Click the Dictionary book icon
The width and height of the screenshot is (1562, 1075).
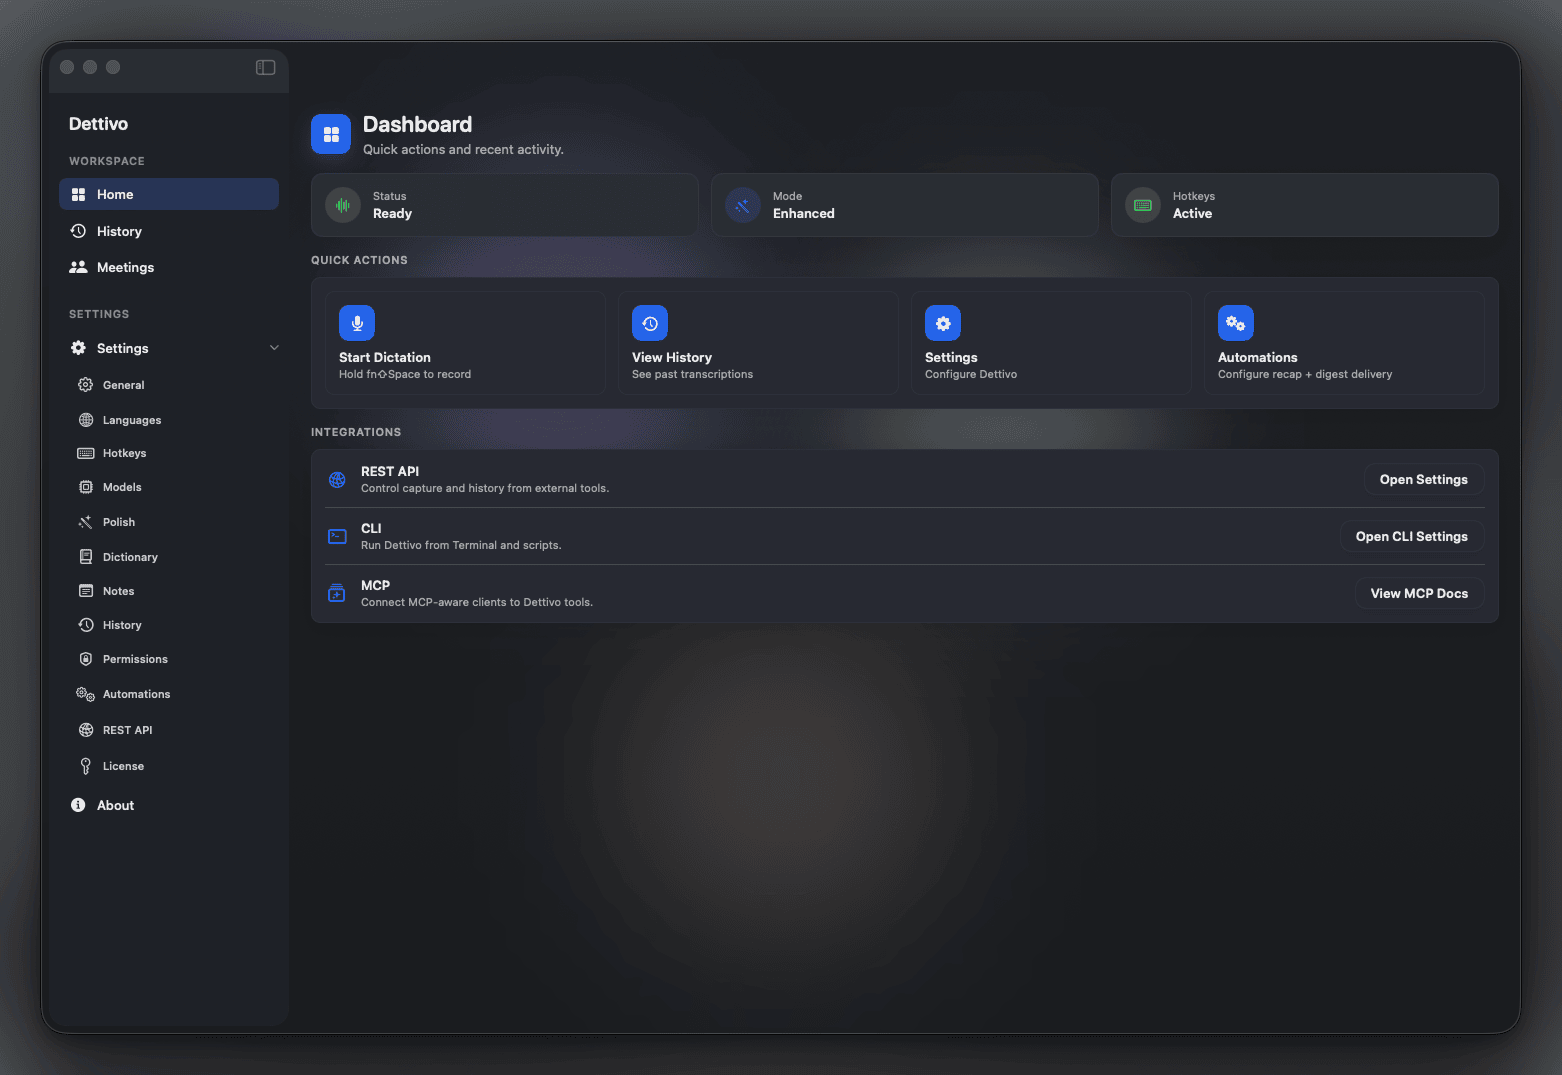tap(86, 557)
